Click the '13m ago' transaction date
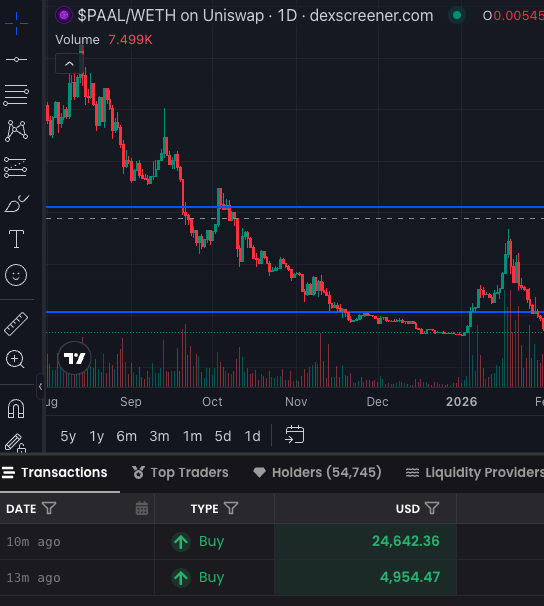The height and width of the screenshot is (606, 544). [x=34, y=578]
